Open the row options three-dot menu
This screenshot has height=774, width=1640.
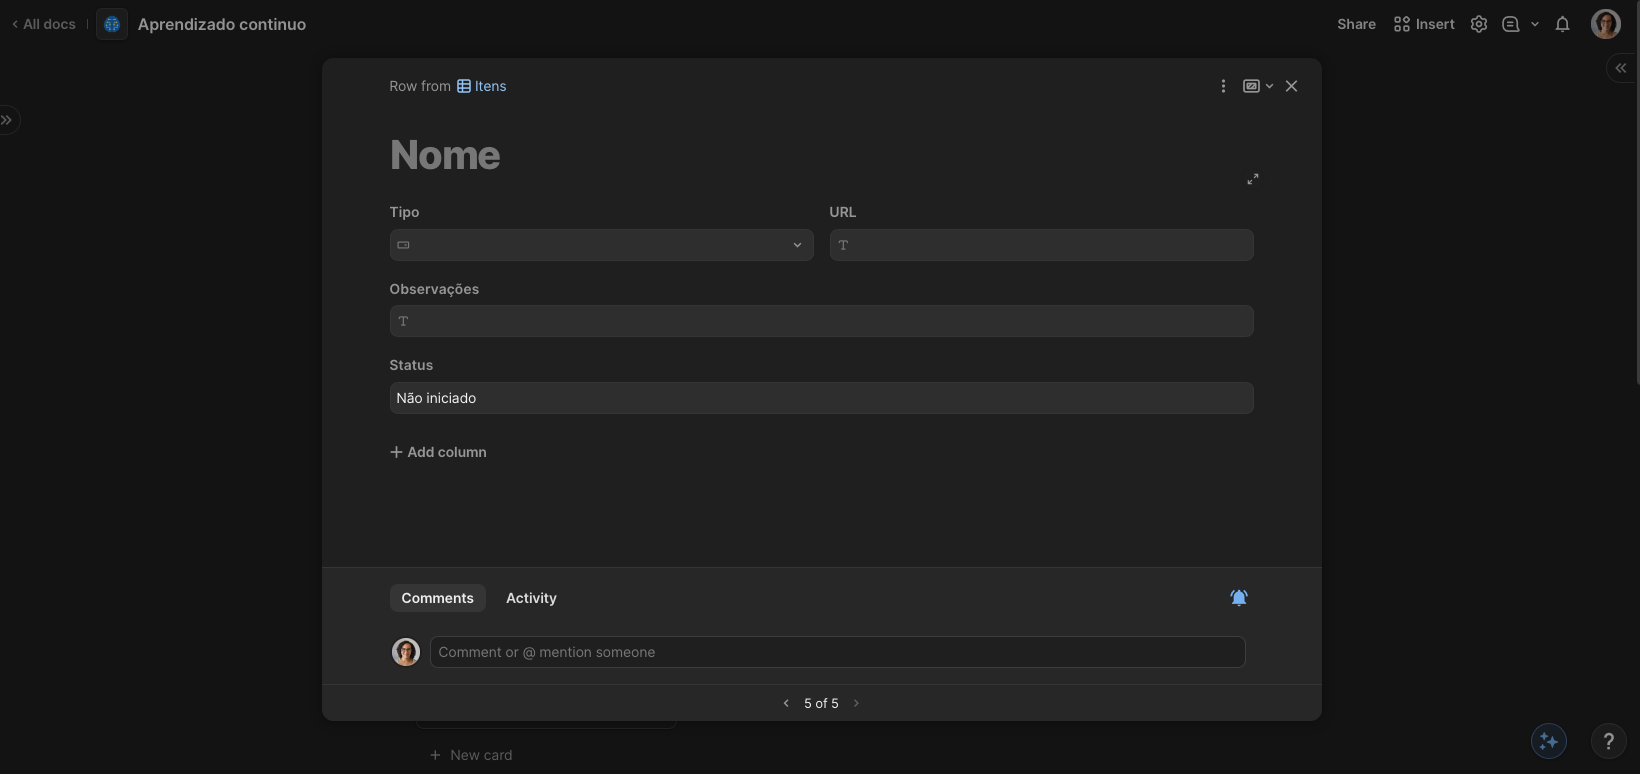tap(1223, 86)
